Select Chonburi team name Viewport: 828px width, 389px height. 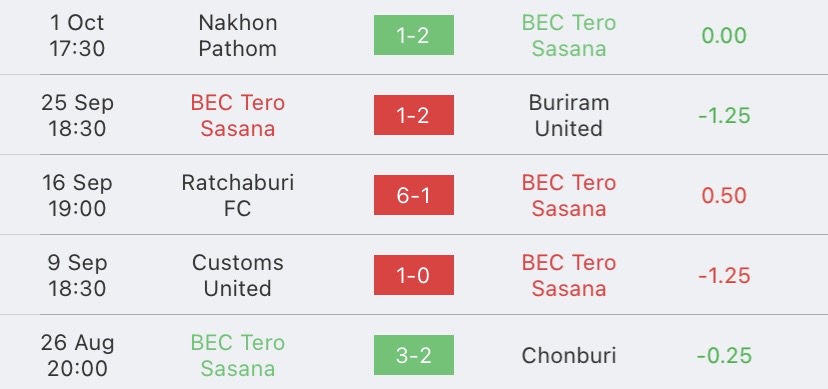point(569,356)
